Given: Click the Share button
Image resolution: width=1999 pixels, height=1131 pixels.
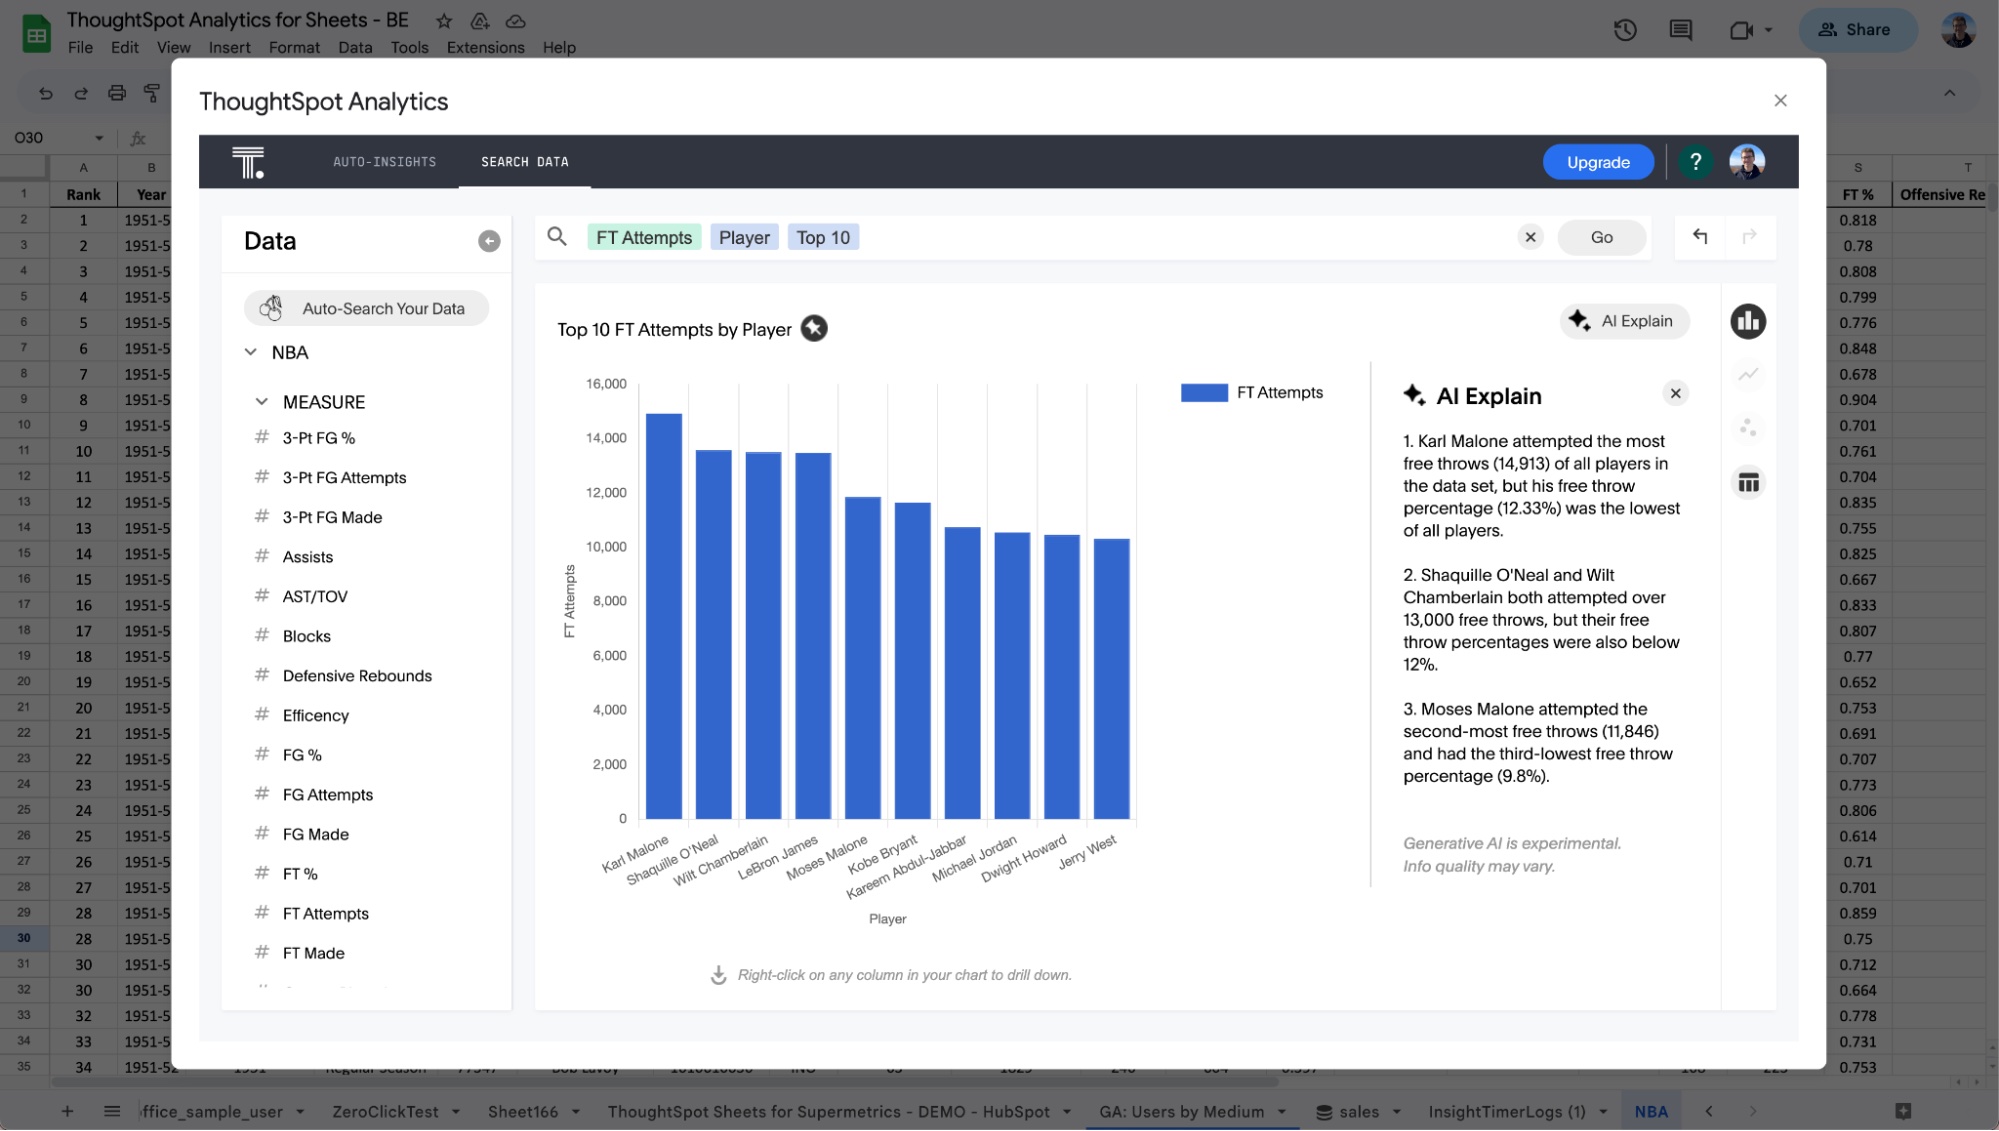Looking at the screenshot, I should 1858,30.
